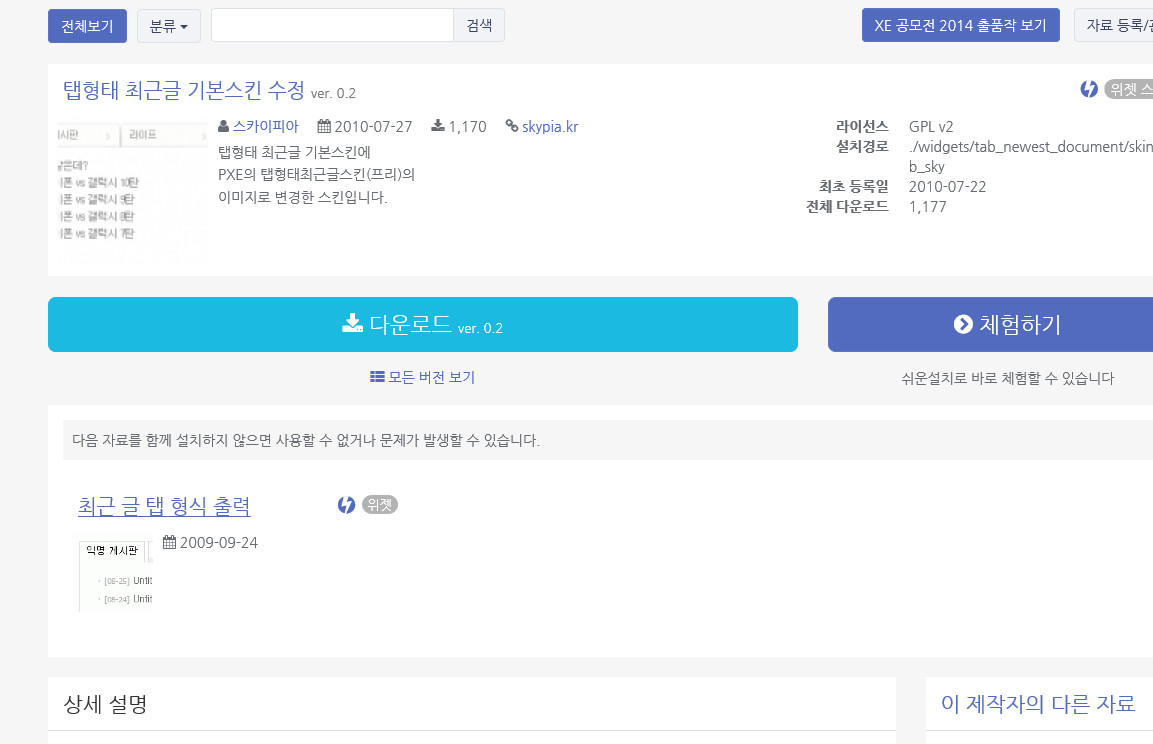
Task: Visit the skypia.kr homepage link
Action: [x=549, y=127]
